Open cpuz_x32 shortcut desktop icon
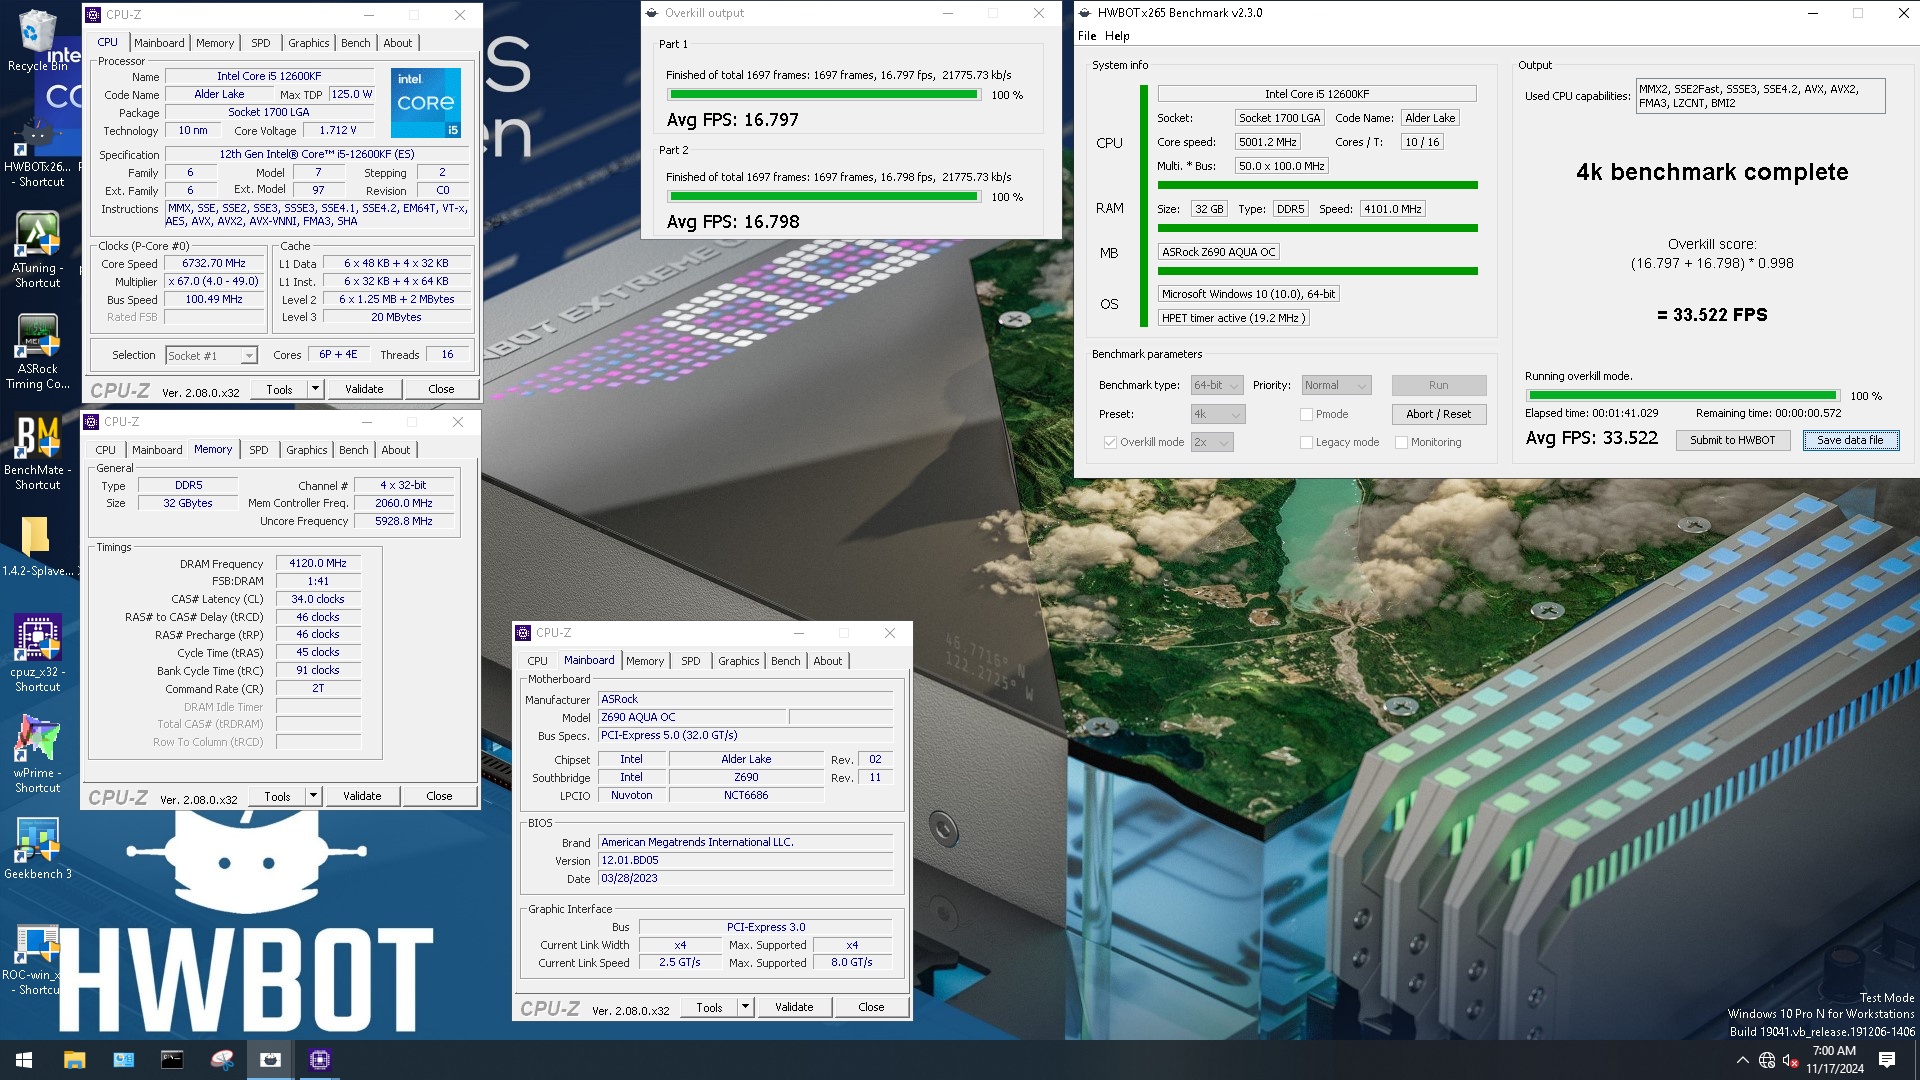This screenshot has height=1080, width=1920. (x=37, y=654)
